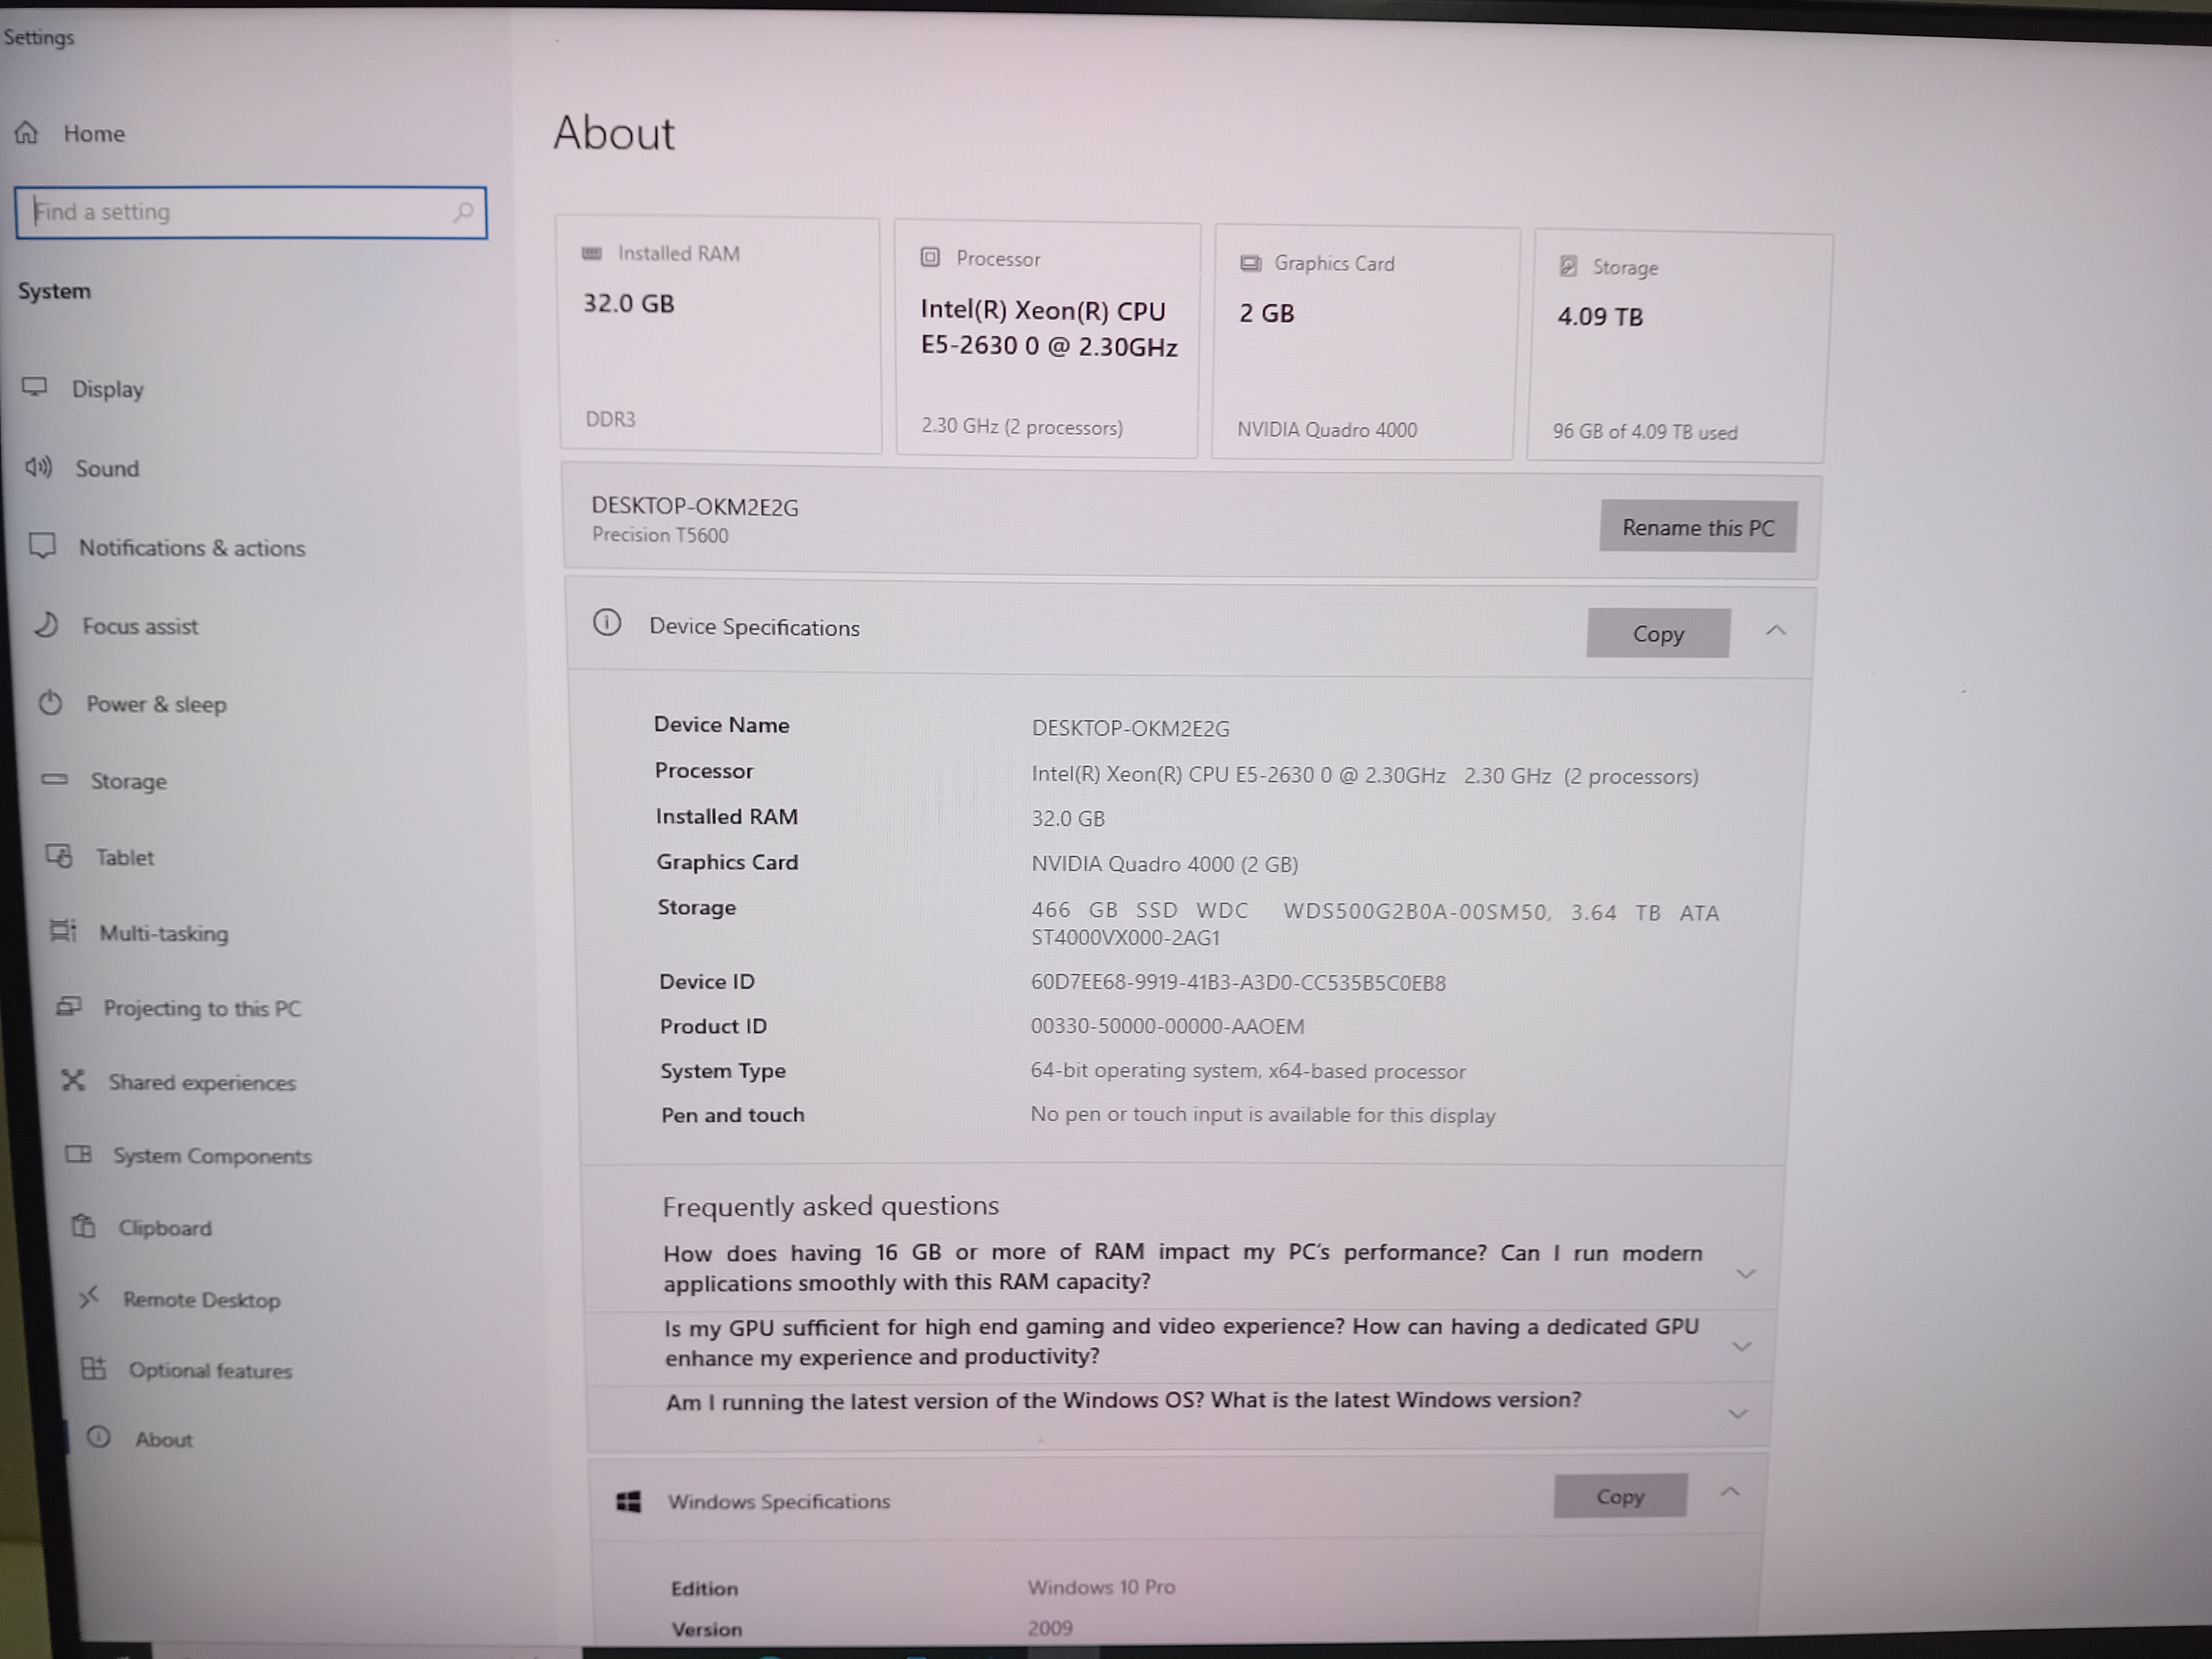Click the Graphics Card tile icon
2212x1659 pixels.
pyautogui.click(x=1250, y=263)
